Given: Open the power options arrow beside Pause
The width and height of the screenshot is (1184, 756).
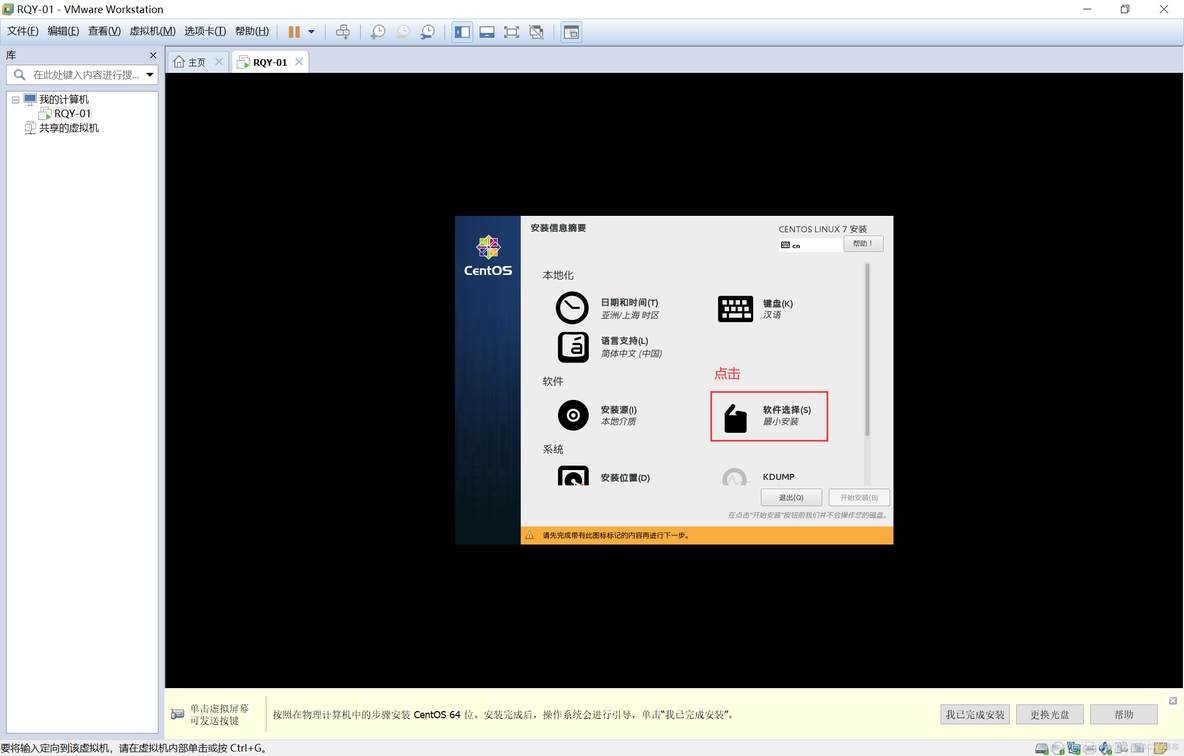Looking at the screenshot, I should click(x=311, y=32).
